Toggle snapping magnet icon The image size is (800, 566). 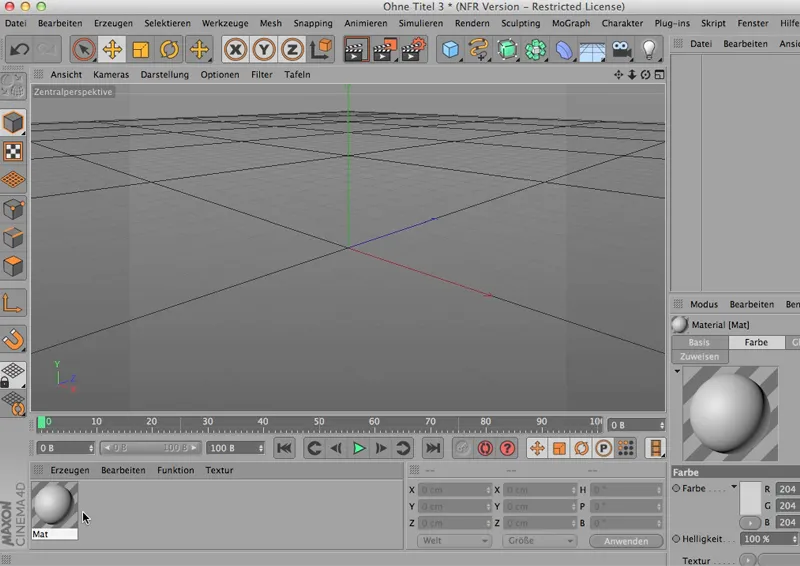[x=13, y=339]
